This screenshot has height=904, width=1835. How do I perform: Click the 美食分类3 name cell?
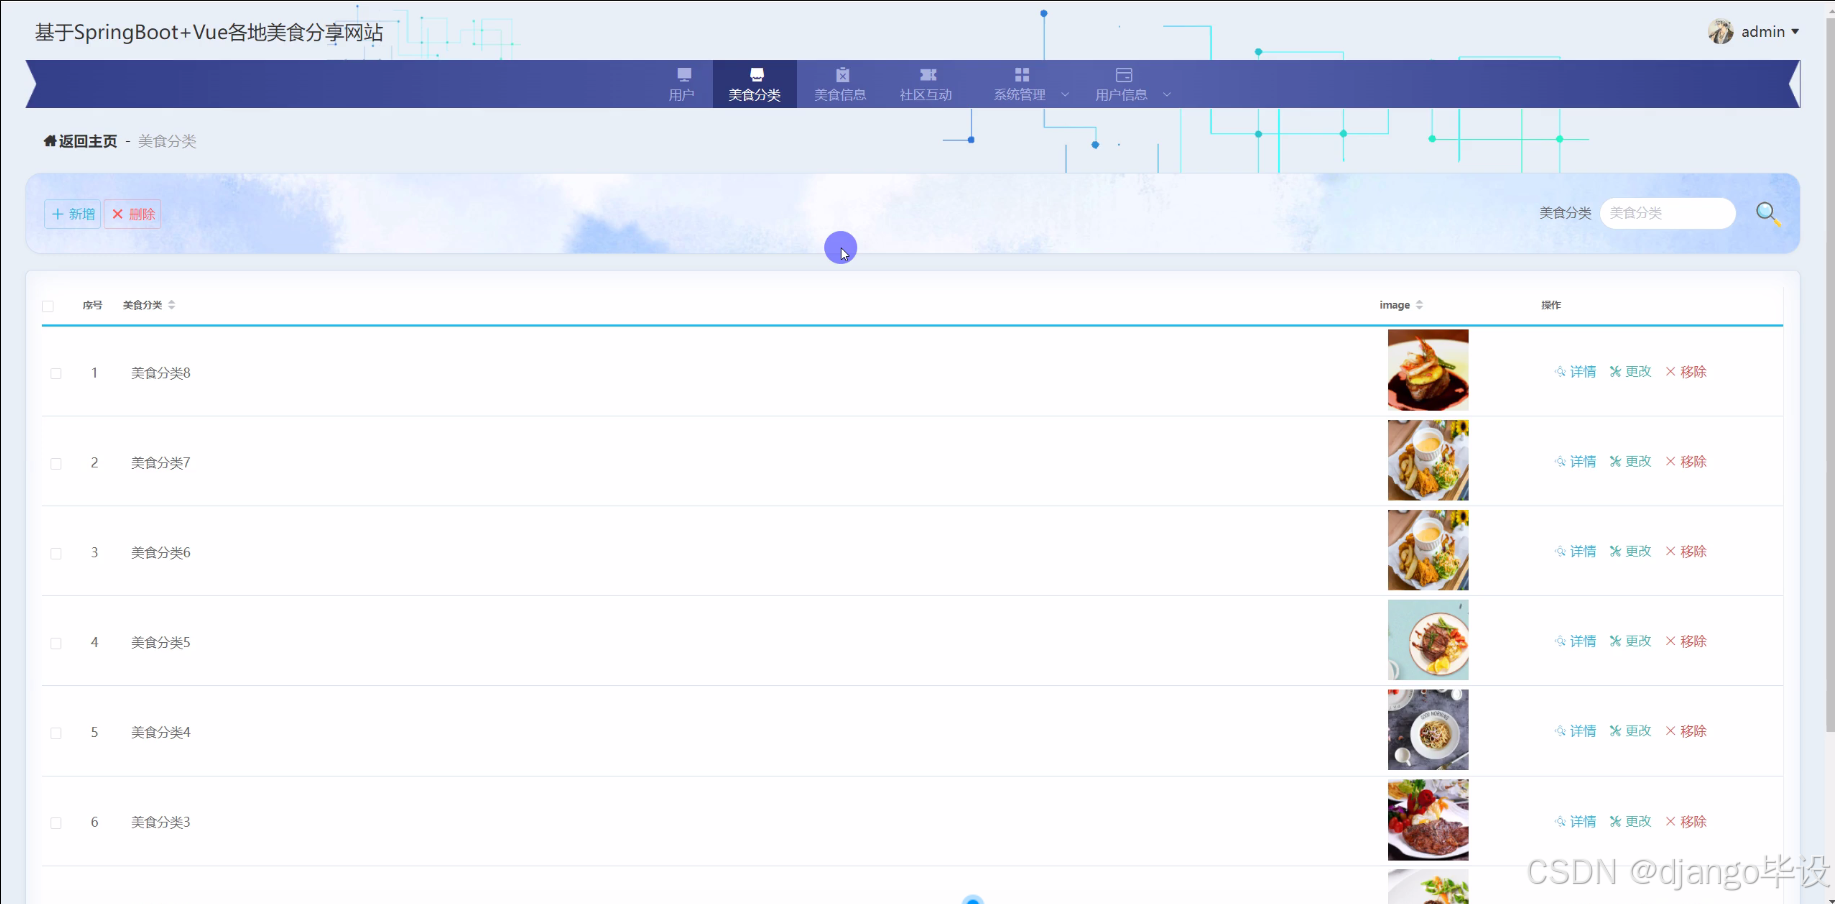click(x=161, y=823)
